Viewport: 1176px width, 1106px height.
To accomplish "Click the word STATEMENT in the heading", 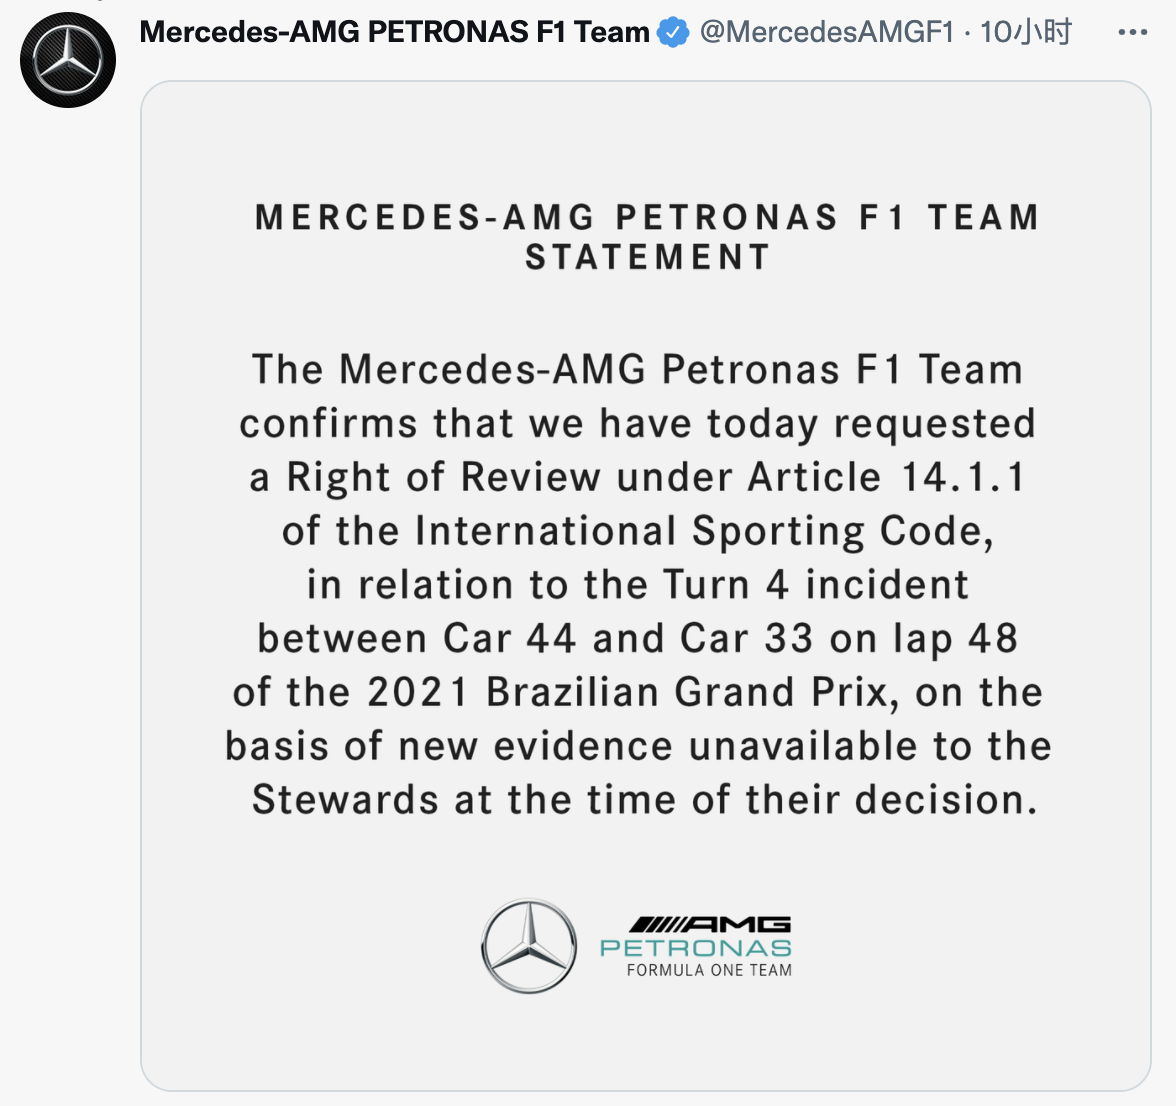I will (648, 258).
